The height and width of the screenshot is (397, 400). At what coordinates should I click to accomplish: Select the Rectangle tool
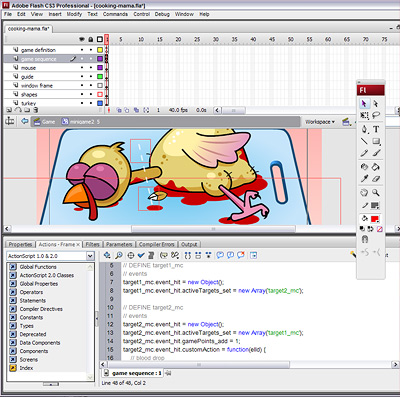[376, 141]
